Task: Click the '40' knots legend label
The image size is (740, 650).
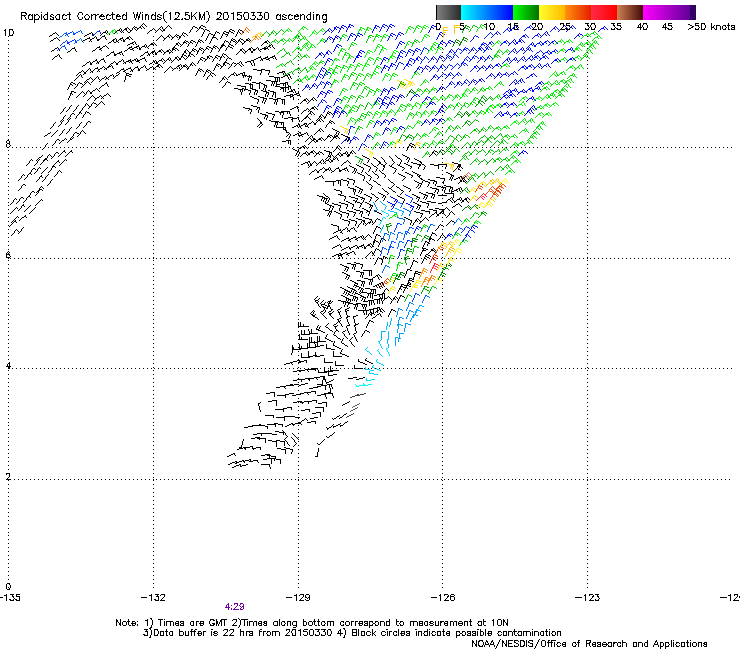Action: click(642, 27)
